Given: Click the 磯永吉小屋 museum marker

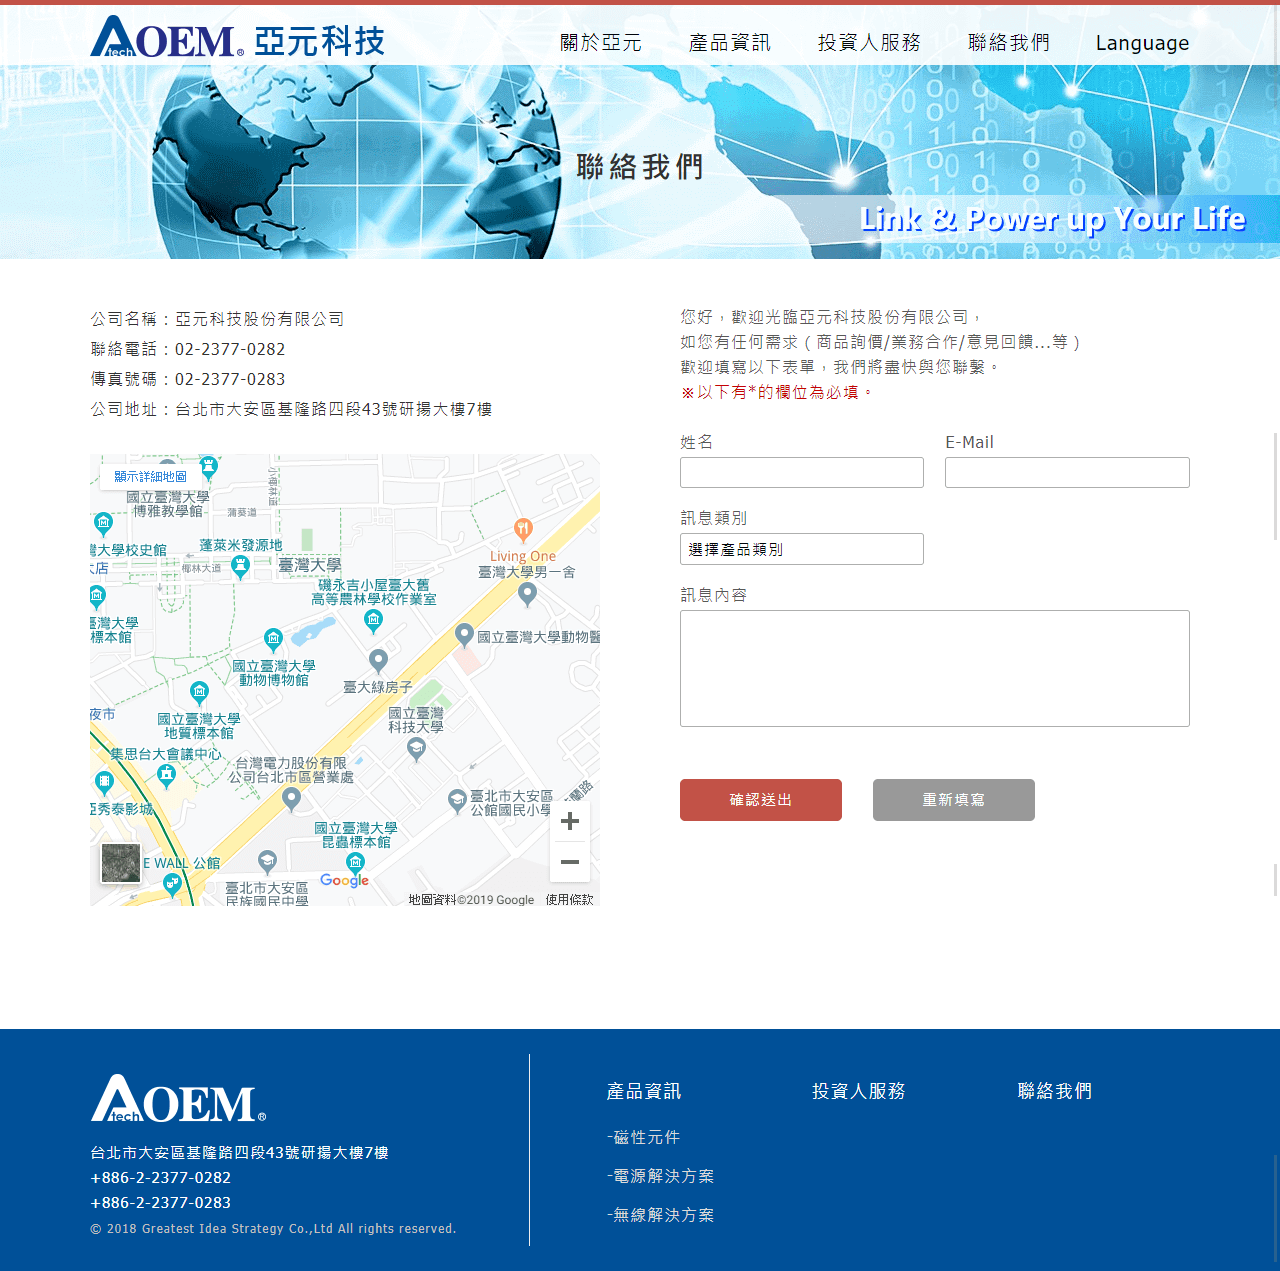Looking at the screenshot, I should point(373,621).
